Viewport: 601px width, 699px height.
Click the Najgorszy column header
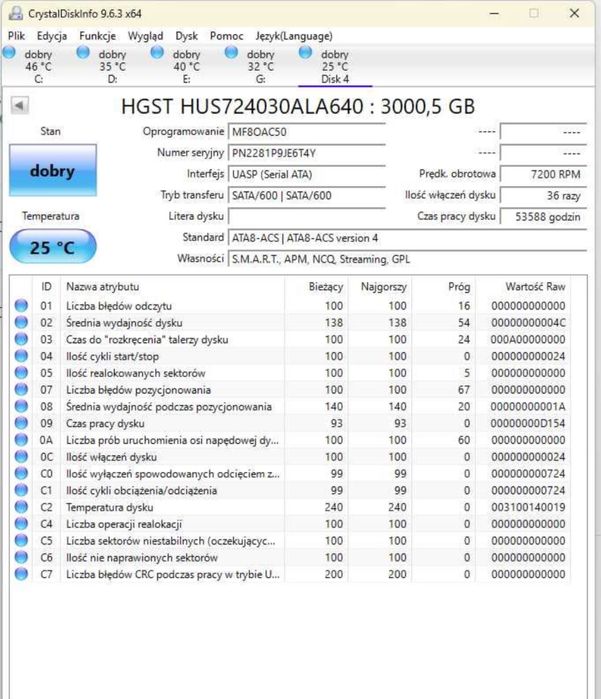380,287
